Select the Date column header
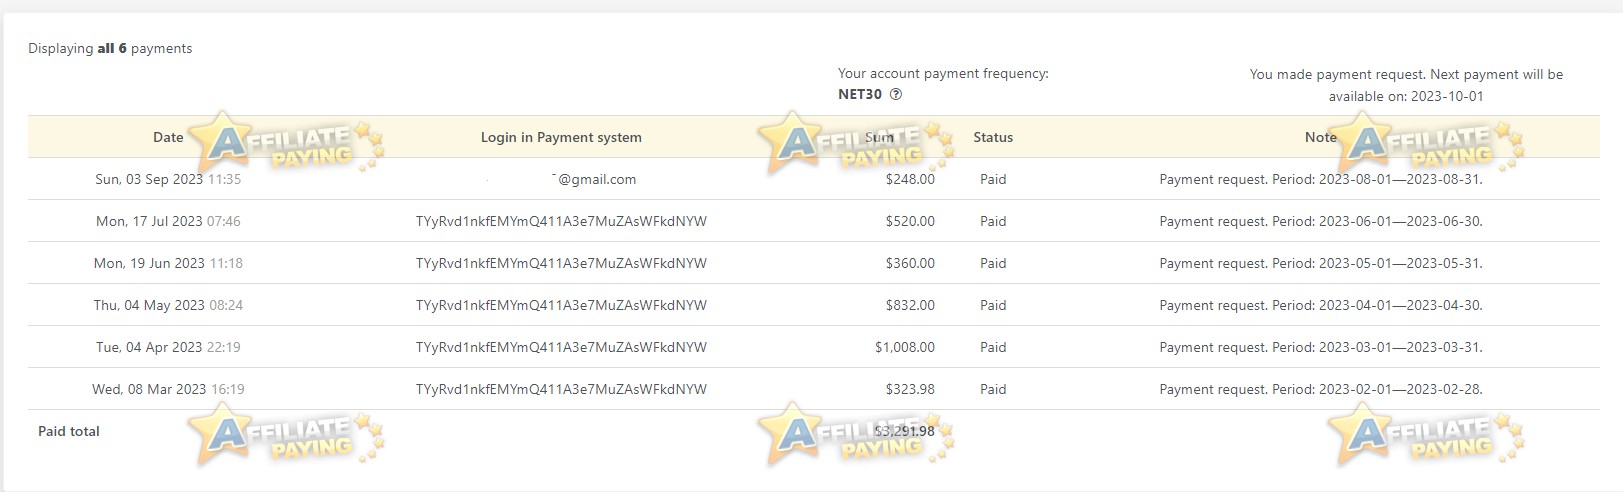The image size is (1623, 492). point(168,137)
